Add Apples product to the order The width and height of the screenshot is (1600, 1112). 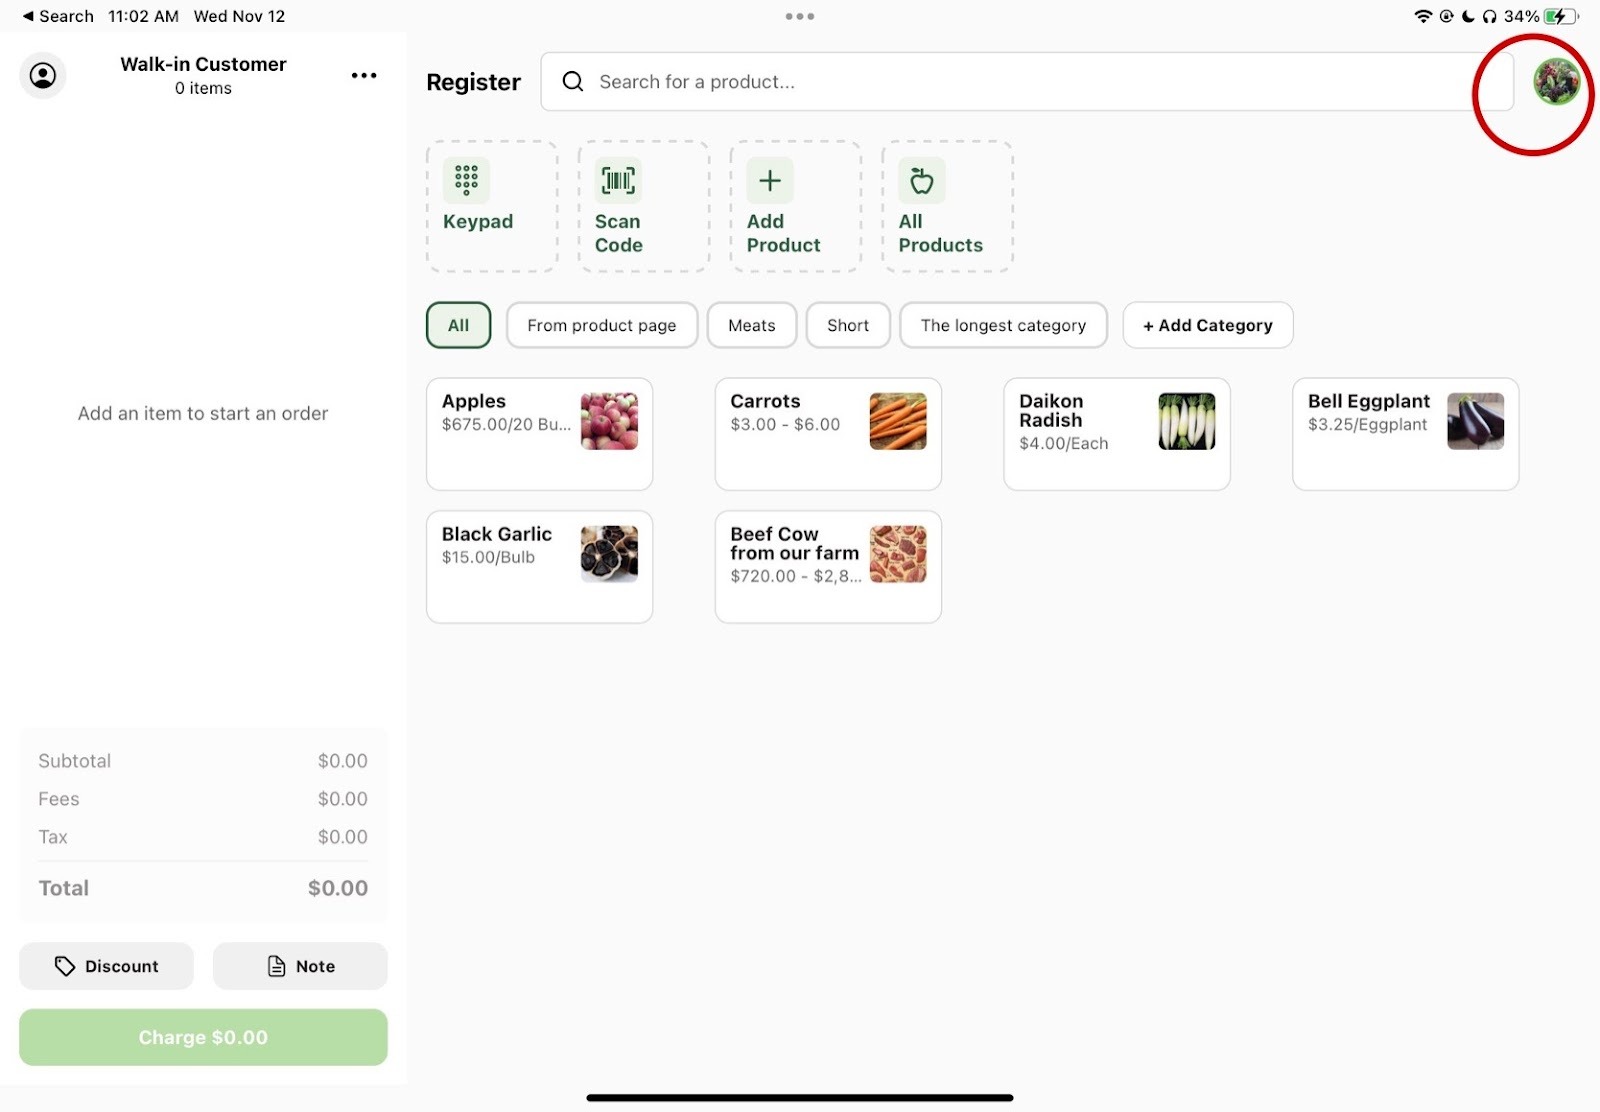coord(539,433)
